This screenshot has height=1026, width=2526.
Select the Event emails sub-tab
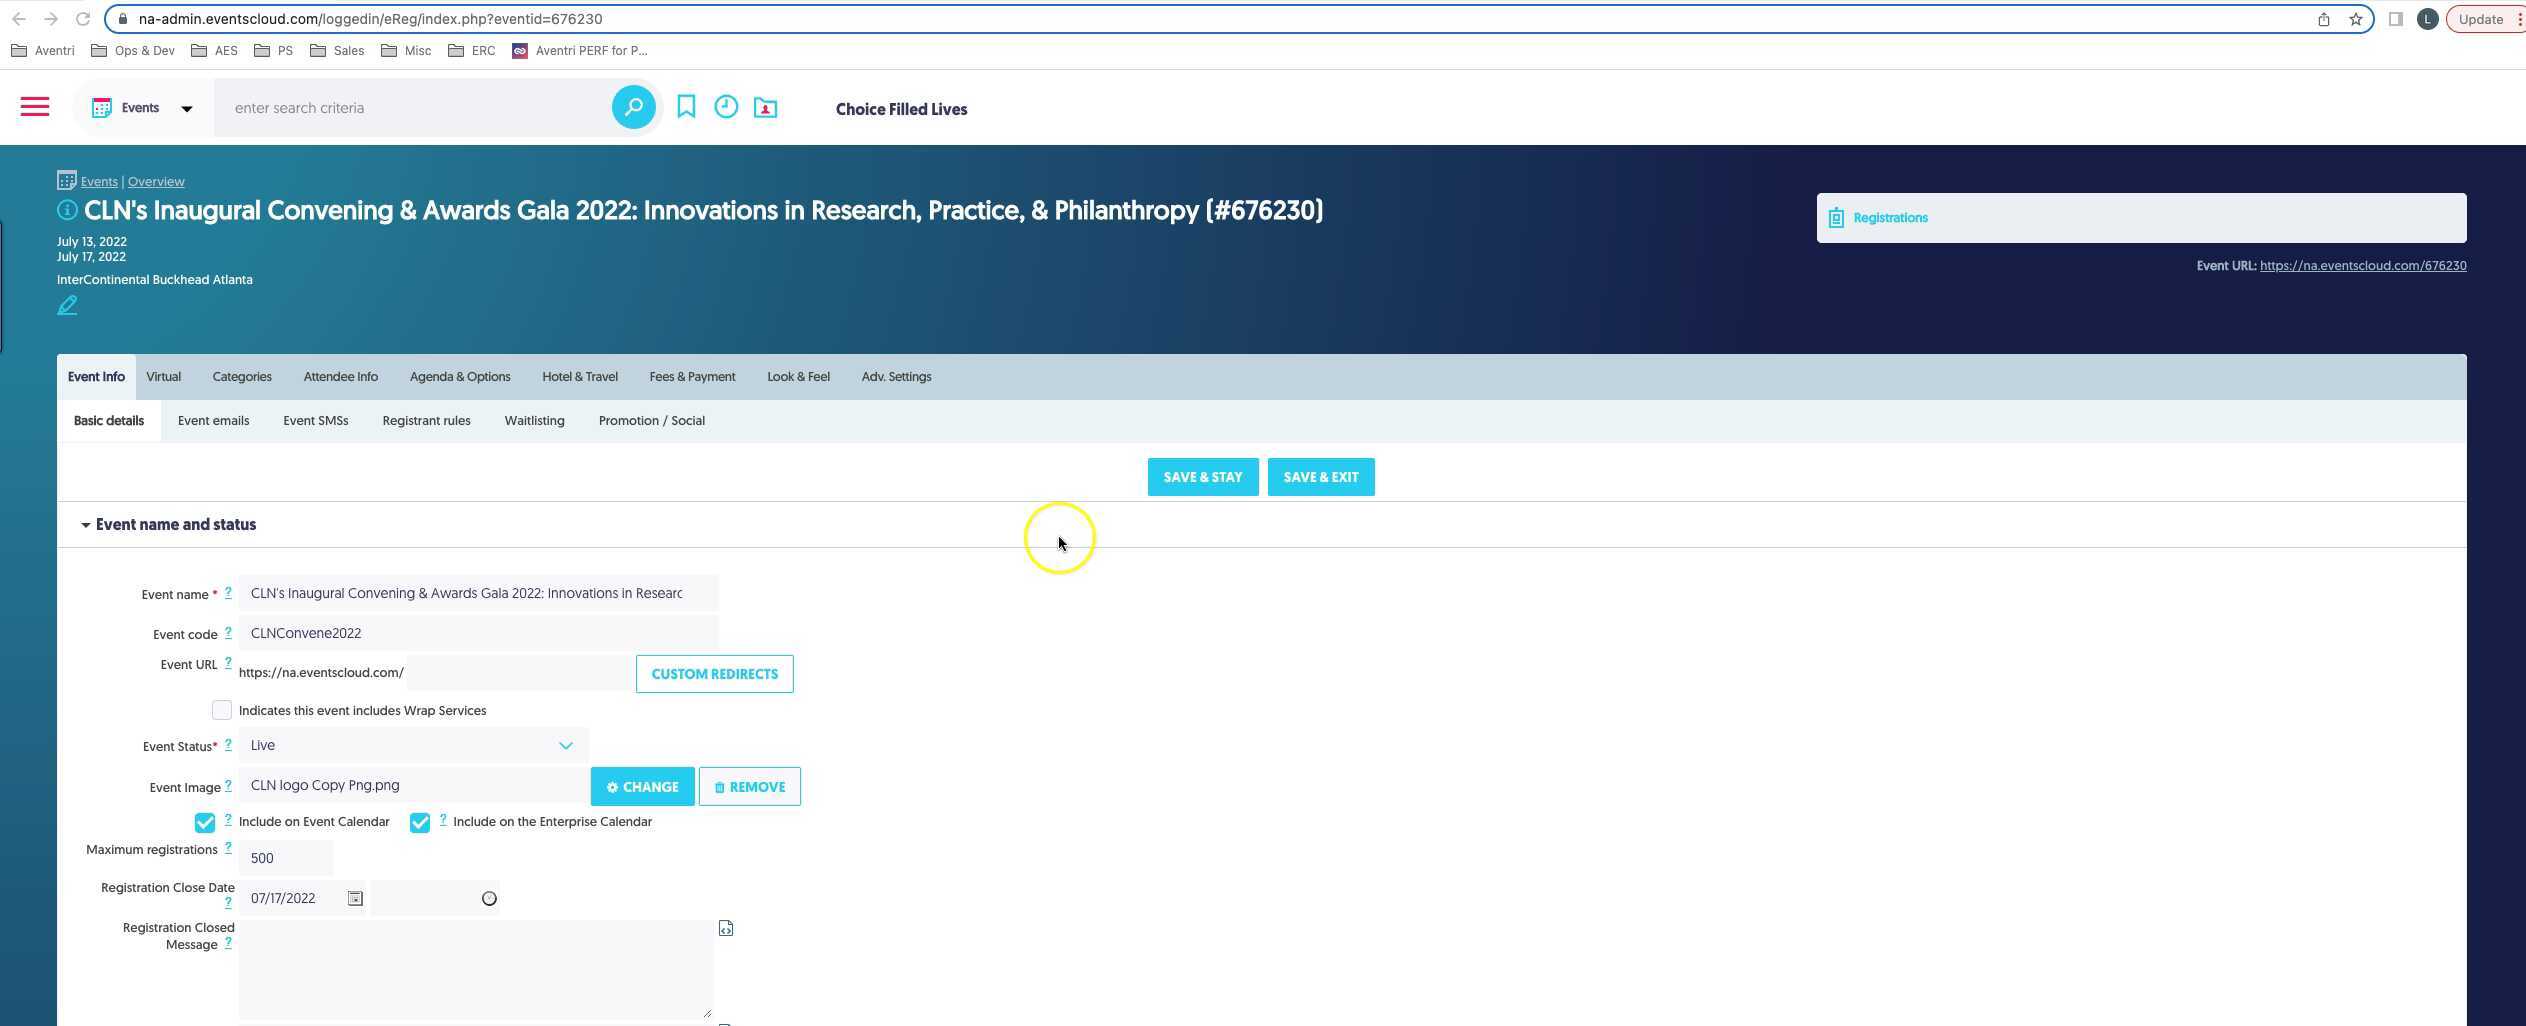[x=213, y=421]
